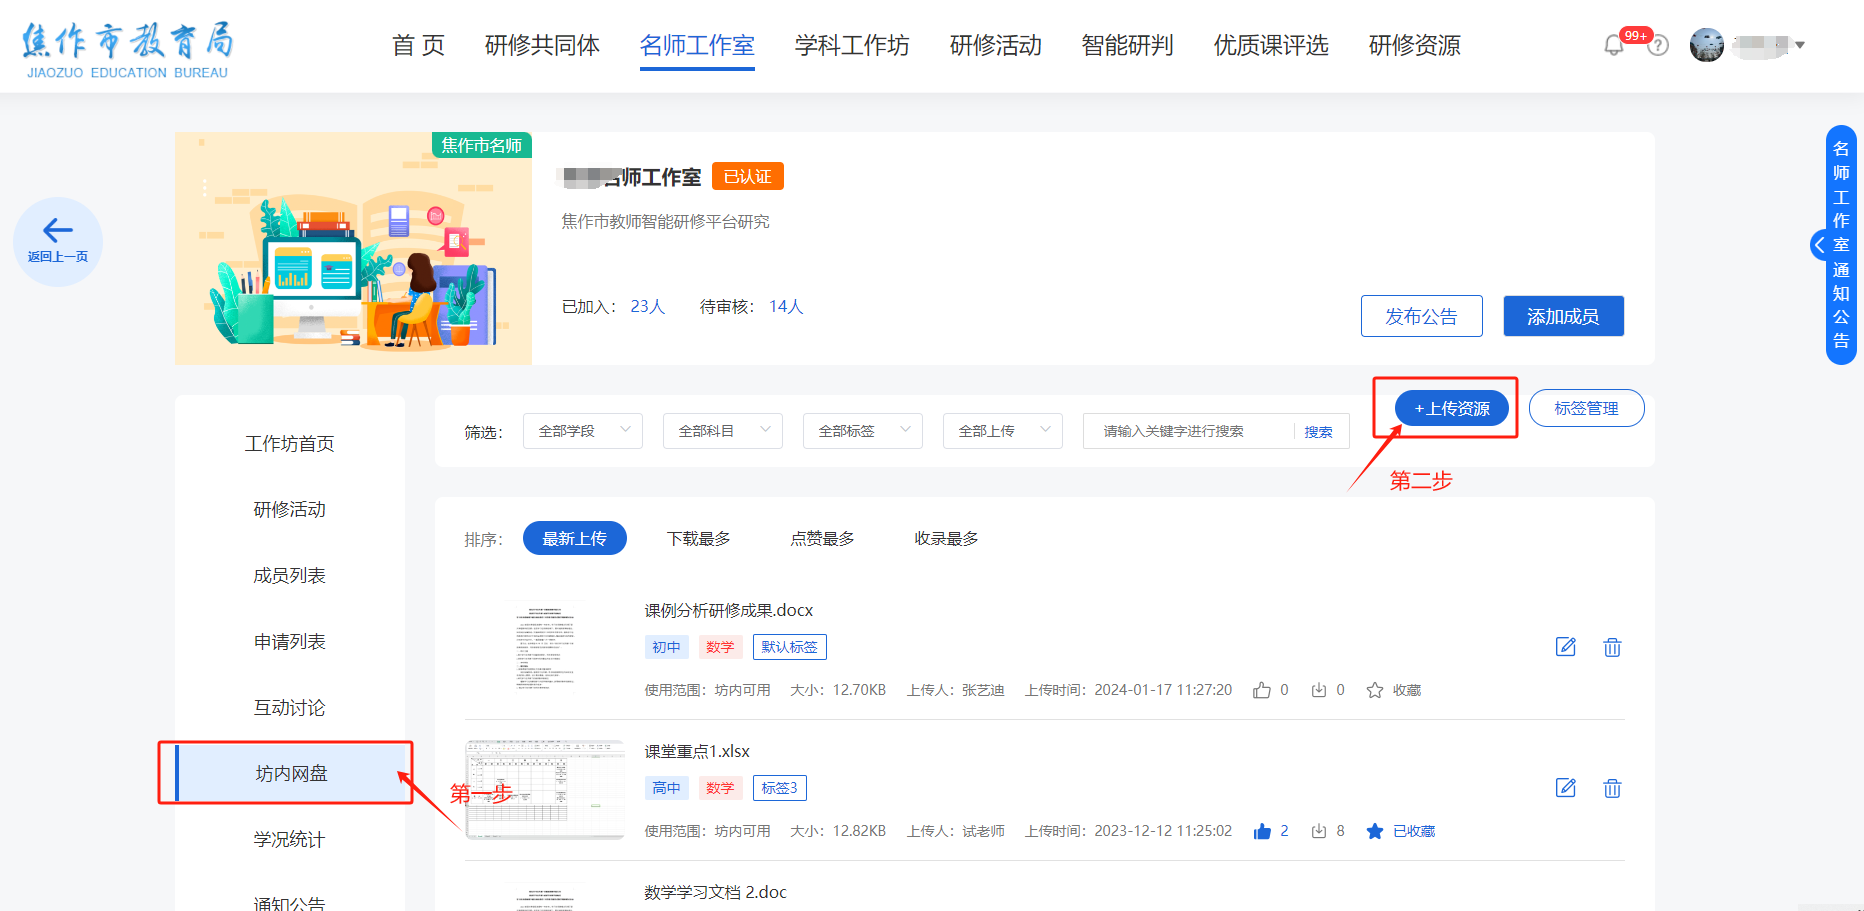Screen dimensions: 1864x911
Task: Open the 课堂重点1.xlsx thumbnail preview
Action: [x=545, y=789]
